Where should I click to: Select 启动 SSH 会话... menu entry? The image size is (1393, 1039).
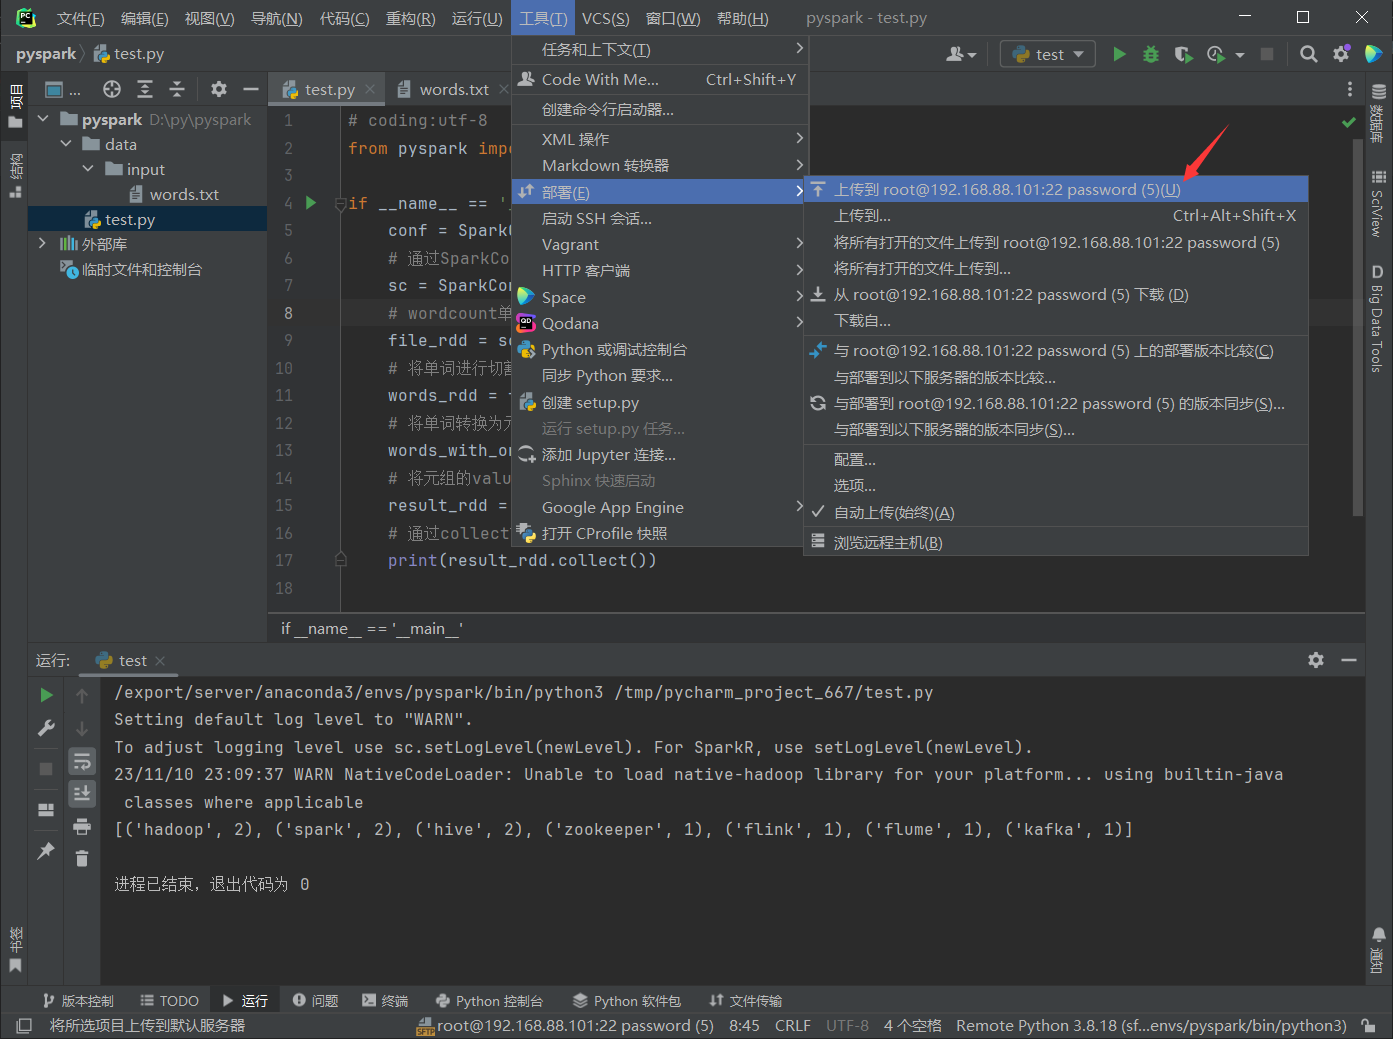point(660,218)
